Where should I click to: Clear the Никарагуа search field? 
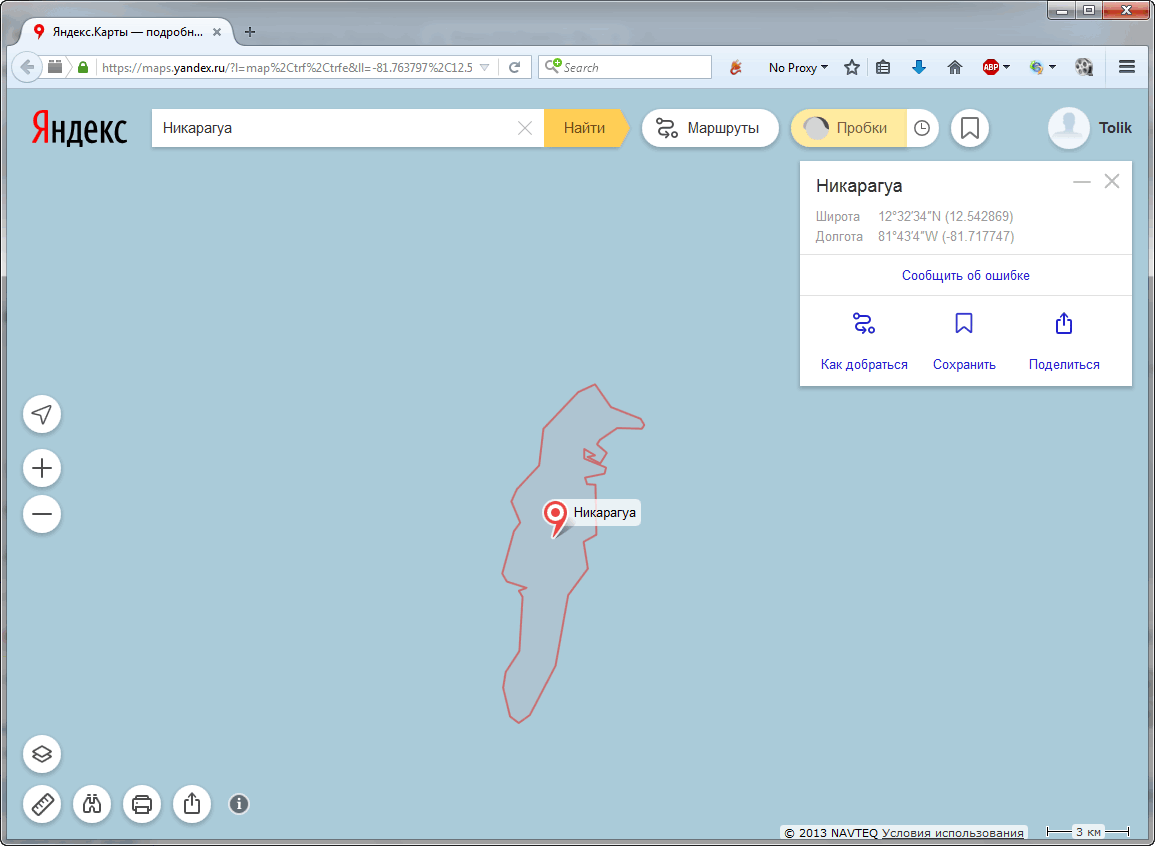coord(524,128)
